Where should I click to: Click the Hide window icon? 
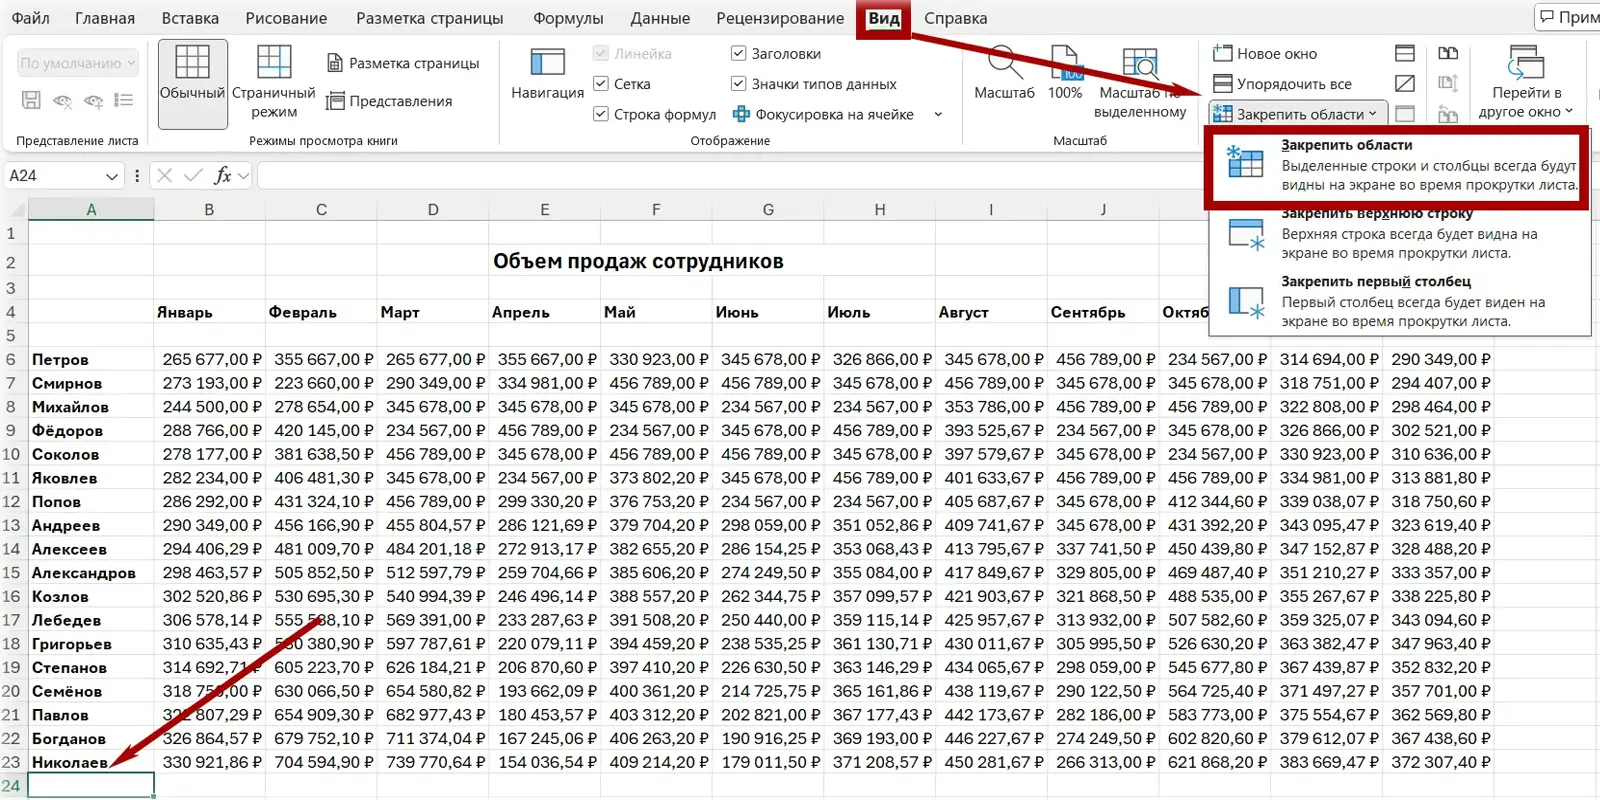1405,84
